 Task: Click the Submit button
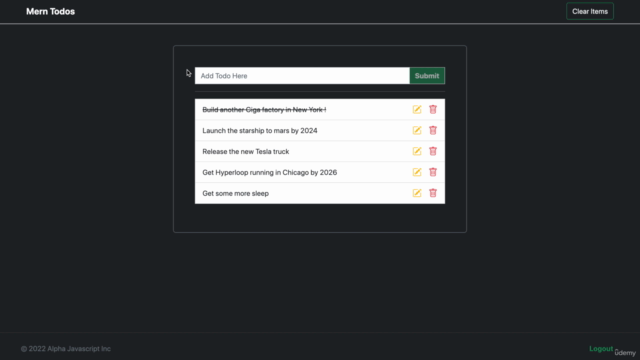click(427, 76)
